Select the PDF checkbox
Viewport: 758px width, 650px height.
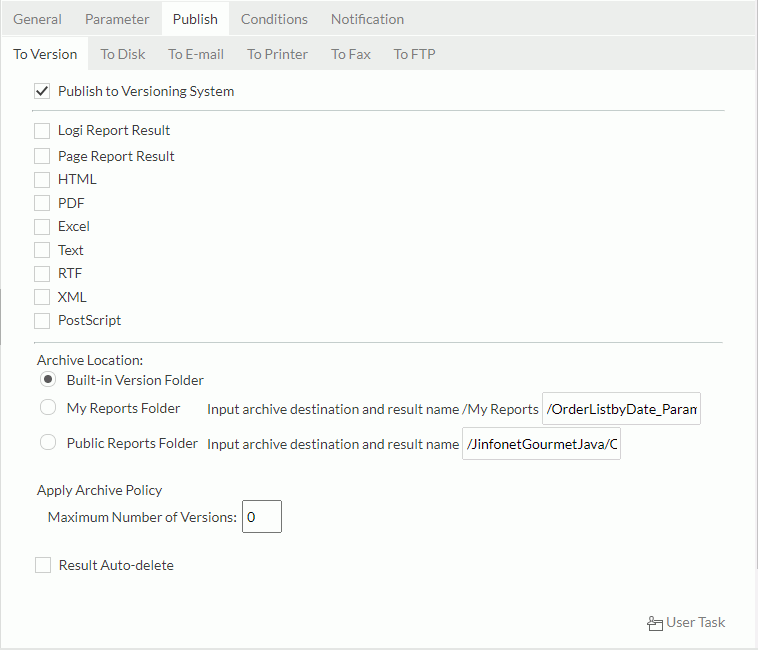click(x=42, y=203)
